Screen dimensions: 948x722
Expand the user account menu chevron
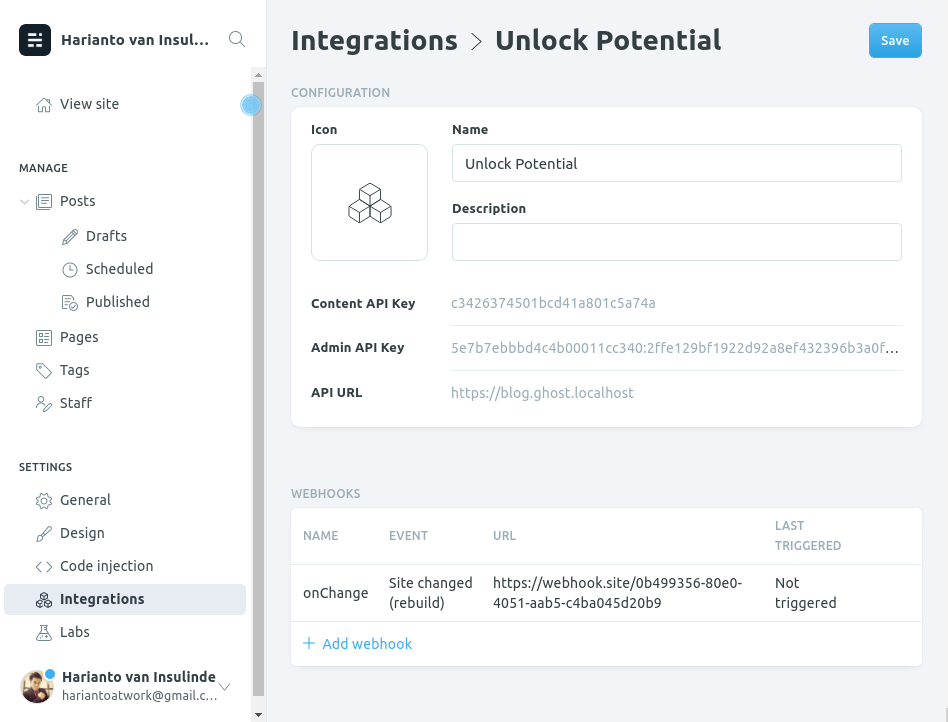(x=225, y=686)
